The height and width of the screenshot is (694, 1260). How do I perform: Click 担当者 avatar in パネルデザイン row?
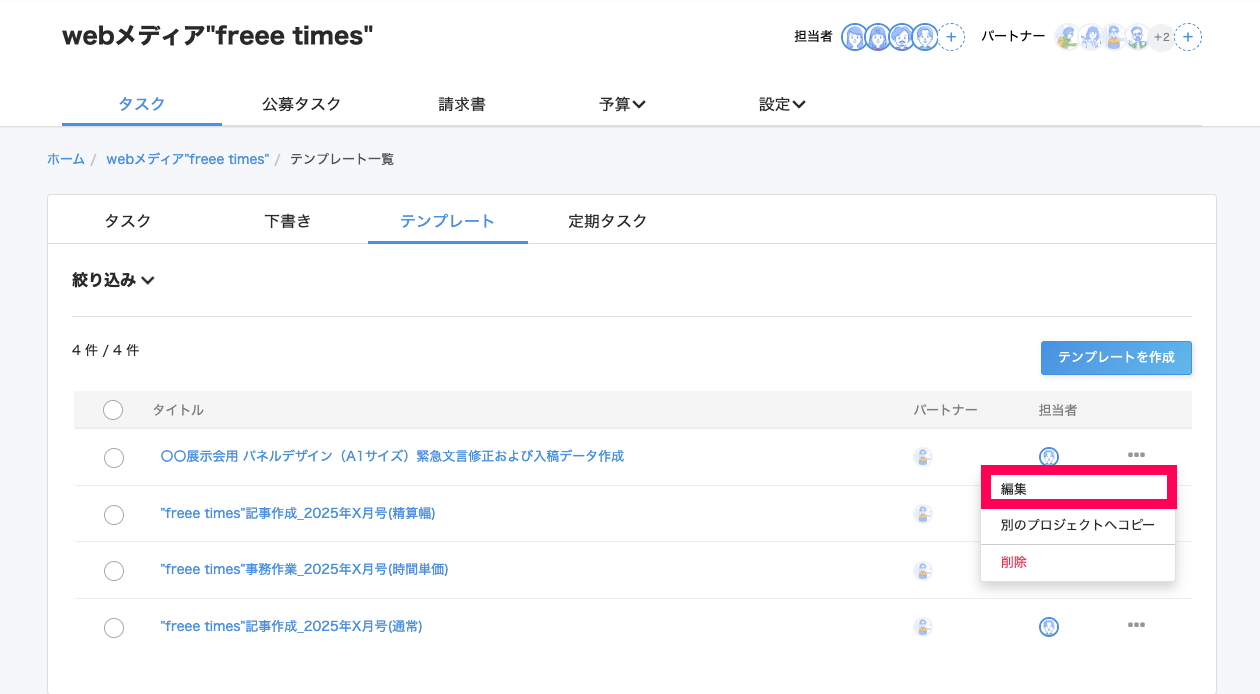tap(1049, 457)
